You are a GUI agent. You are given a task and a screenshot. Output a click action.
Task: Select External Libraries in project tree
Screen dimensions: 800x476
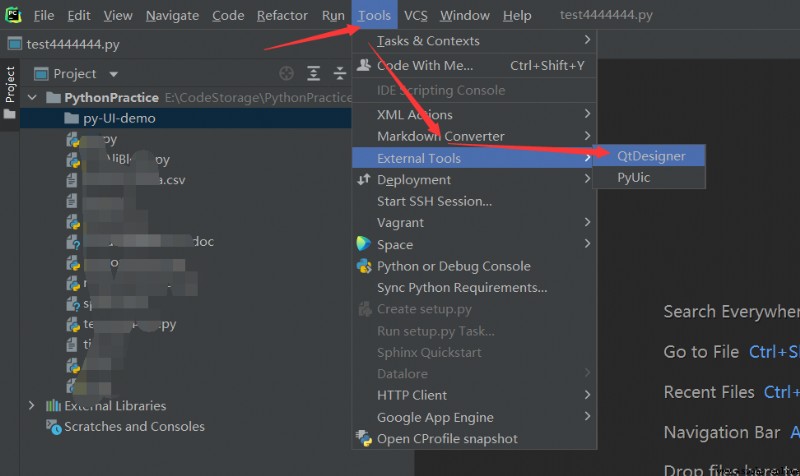pyautogui.click(x=115, y=406)
